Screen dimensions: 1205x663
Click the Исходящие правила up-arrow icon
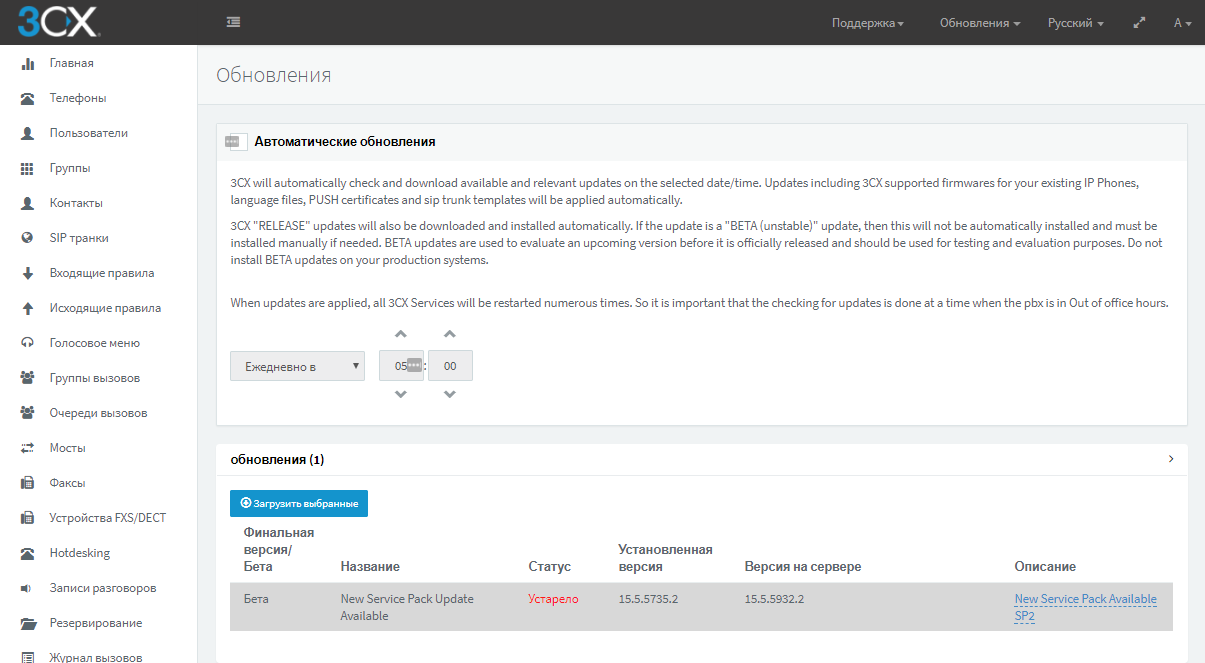(28, 308)
